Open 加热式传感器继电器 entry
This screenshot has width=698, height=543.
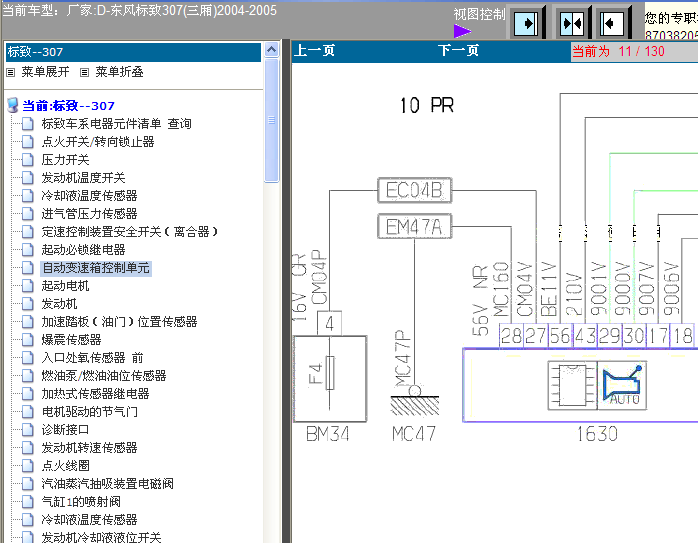[95, 393]
